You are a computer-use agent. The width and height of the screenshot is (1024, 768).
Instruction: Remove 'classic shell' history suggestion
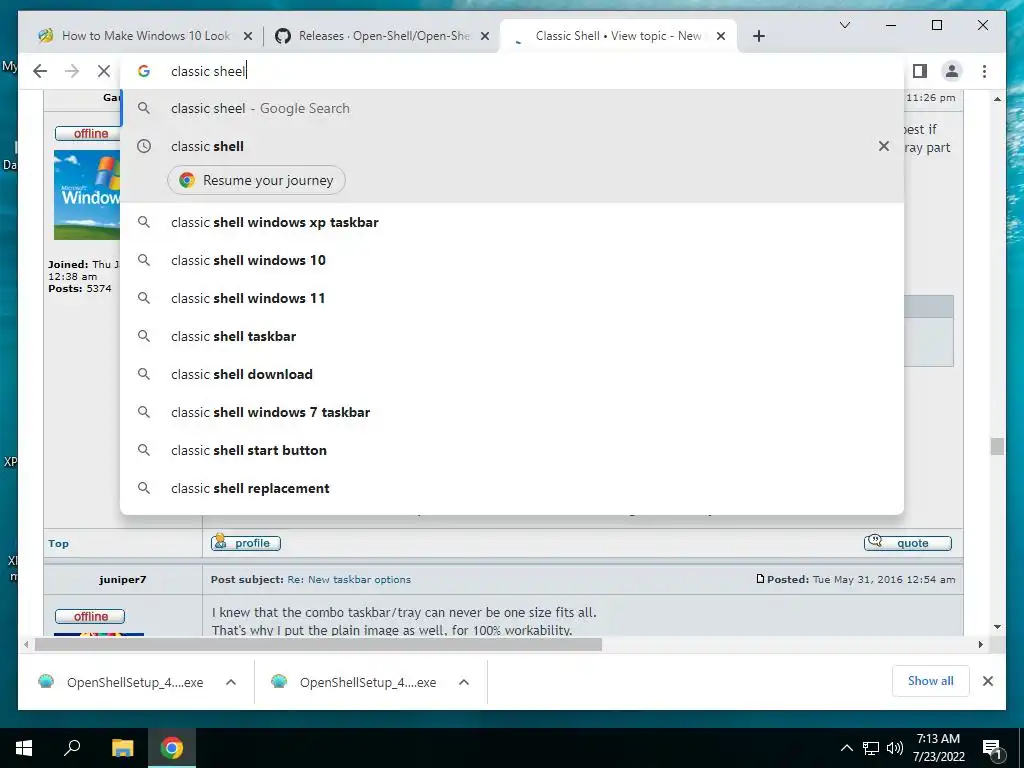coord(884,146)
